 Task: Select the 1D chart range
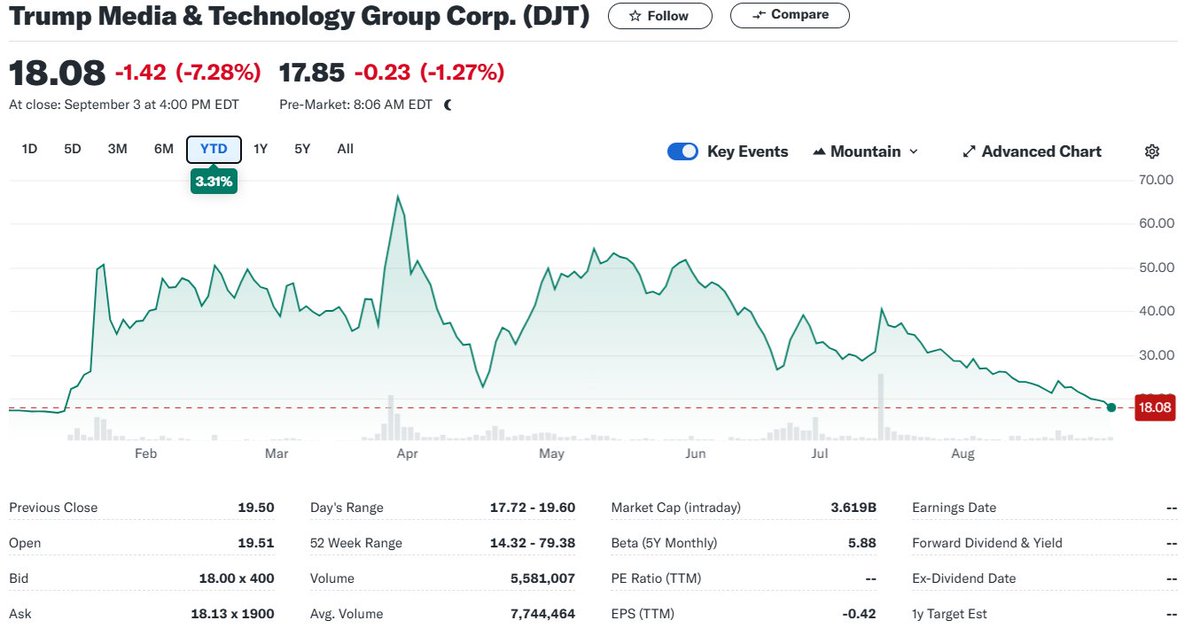click(x=30, y=149)
